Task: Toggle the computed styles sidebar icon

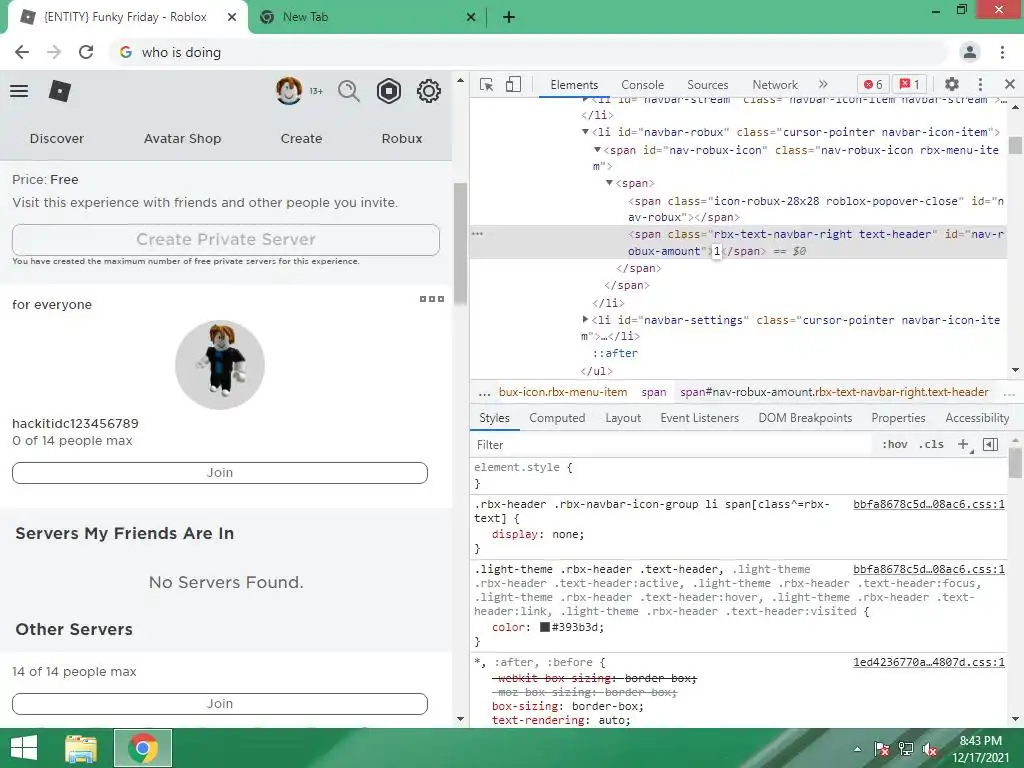Action: point(991,445)
